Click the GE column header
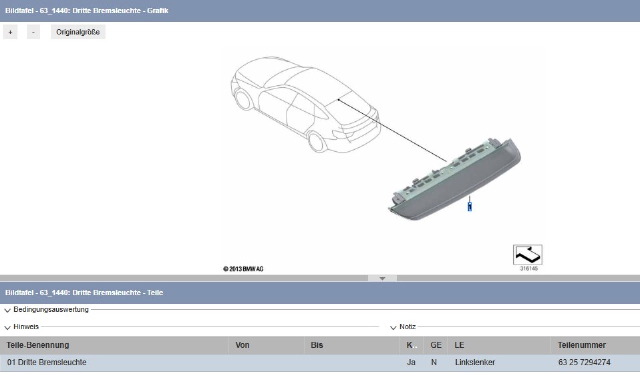The width and height of the screenshot is (640, 380). click(x=436, y=345)
